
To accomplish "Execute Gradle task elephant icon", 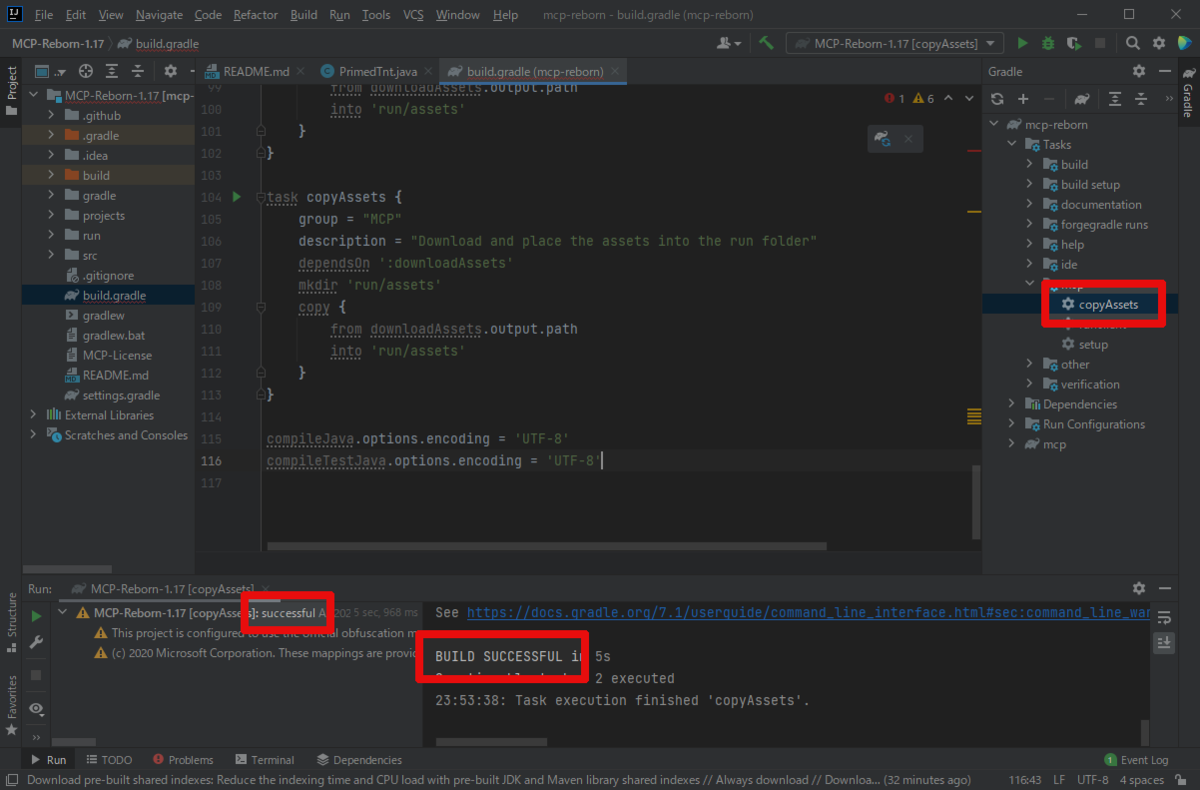I will tap(1082, 98).
